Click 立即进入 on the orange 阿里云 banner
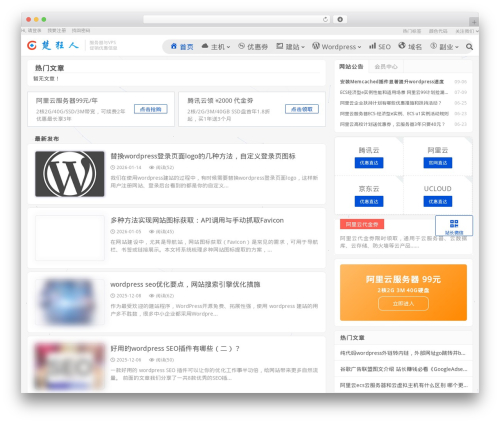The height and width of the screenshot is (423, 500). tap(403, 304)
